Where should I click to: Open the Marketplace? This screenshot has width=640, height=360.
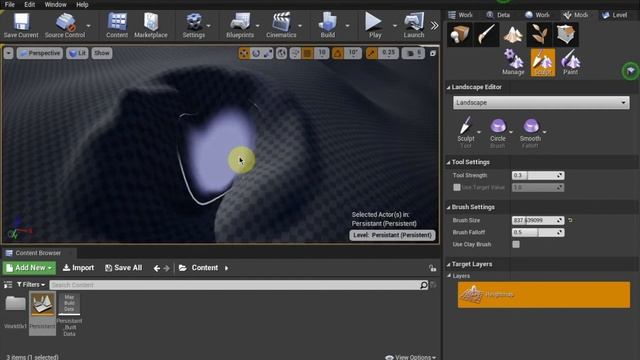point(151,25)
